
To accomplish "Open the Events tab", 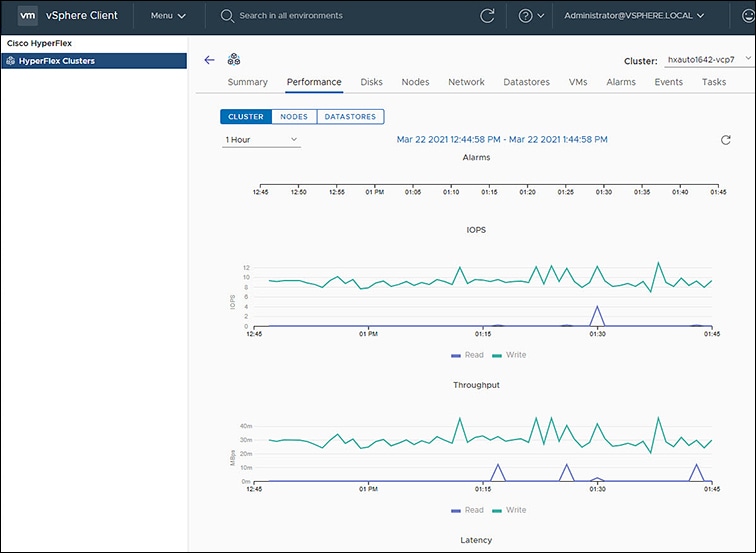I will [668, 82].
